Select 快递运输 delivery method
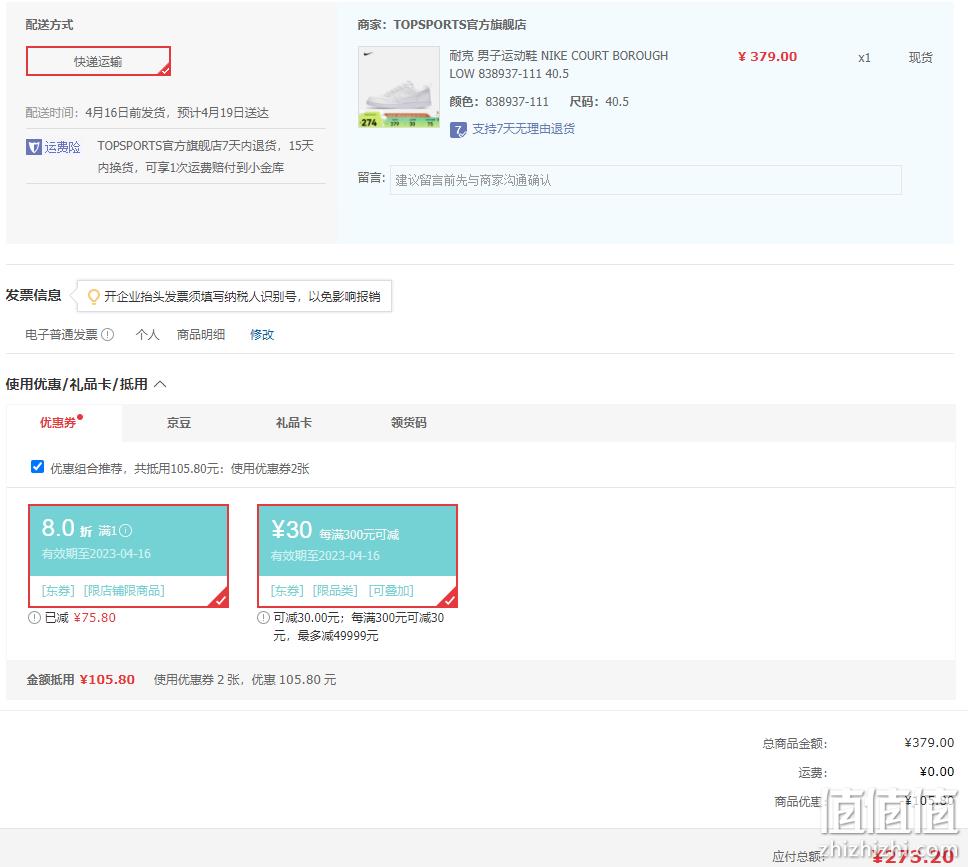The height and width of the screenshot is (867, 968). pyautogui.click(x=98, y=61)
